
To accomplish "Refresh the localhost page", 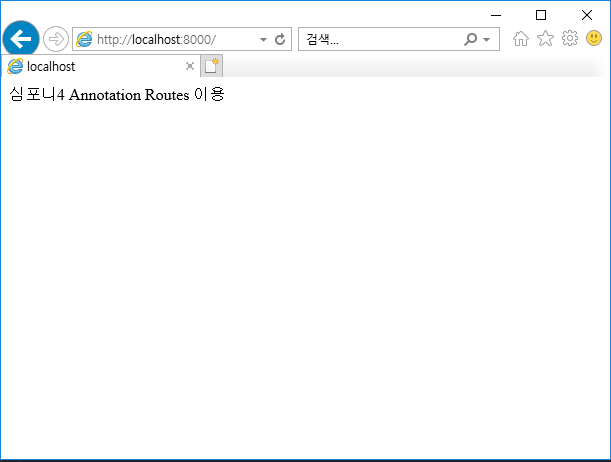I will (x=280, y=39).
